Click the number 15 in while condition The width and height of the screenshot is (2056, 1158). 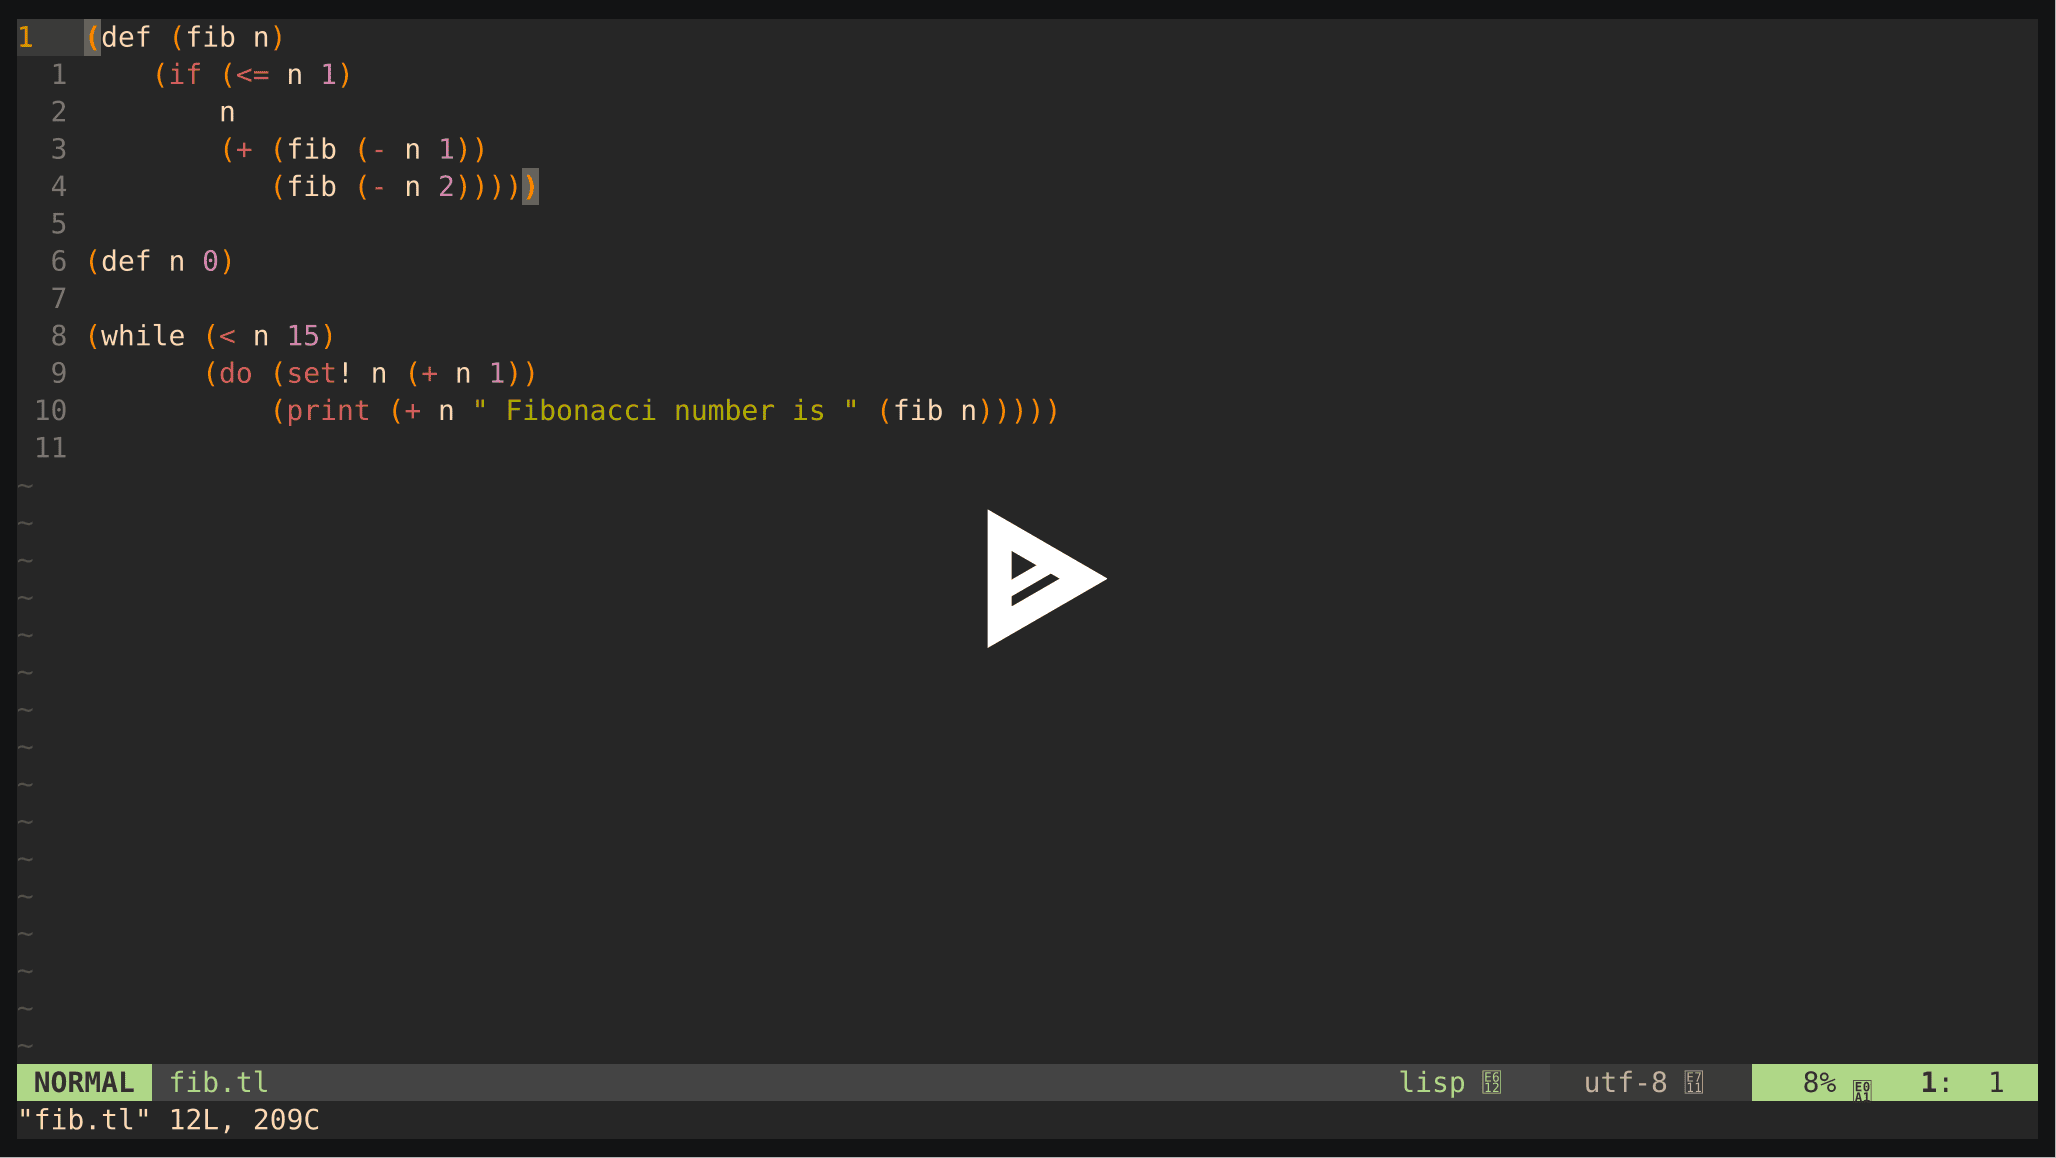[x=303, y=336]
